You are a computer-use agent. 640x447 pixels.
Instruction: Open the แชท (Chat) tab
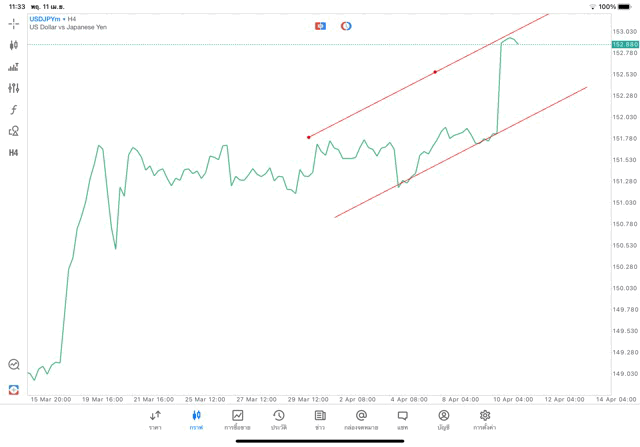tap(402, 420)
